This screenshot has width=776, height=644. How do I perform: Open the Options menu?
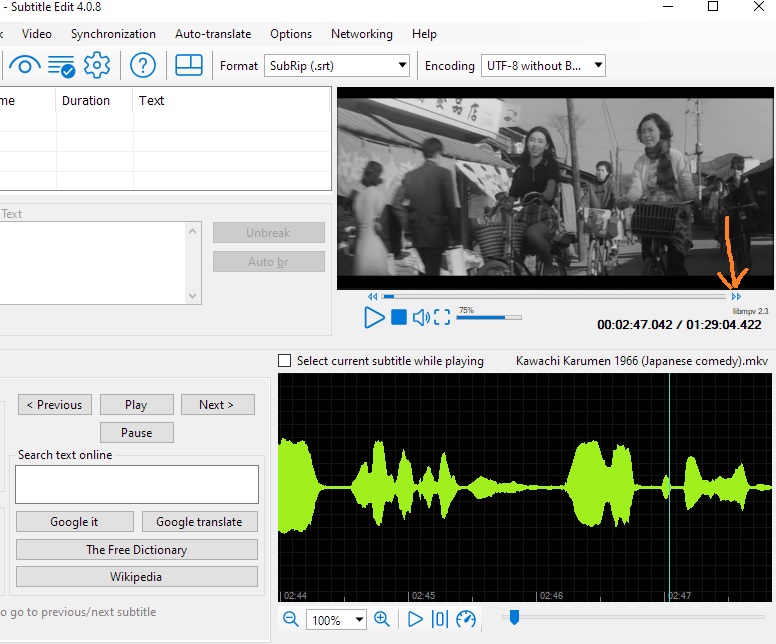tap(291, 34)
